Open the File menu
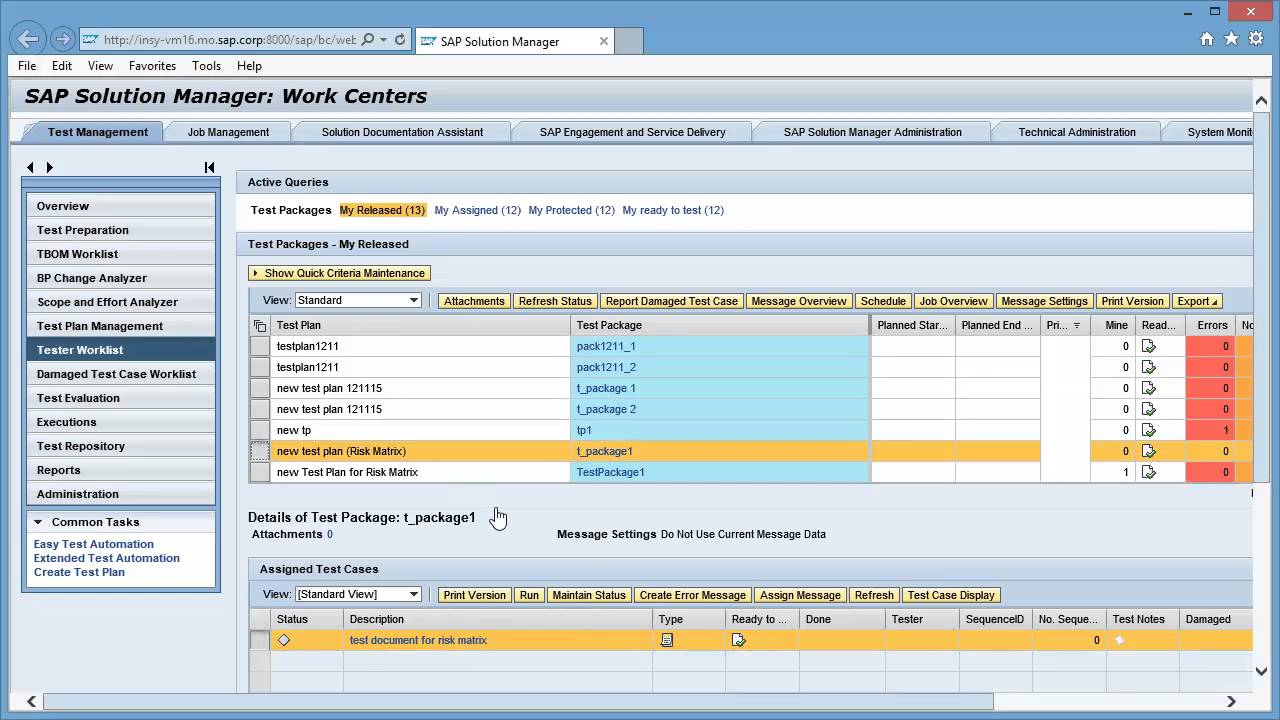 coord(27,66)
